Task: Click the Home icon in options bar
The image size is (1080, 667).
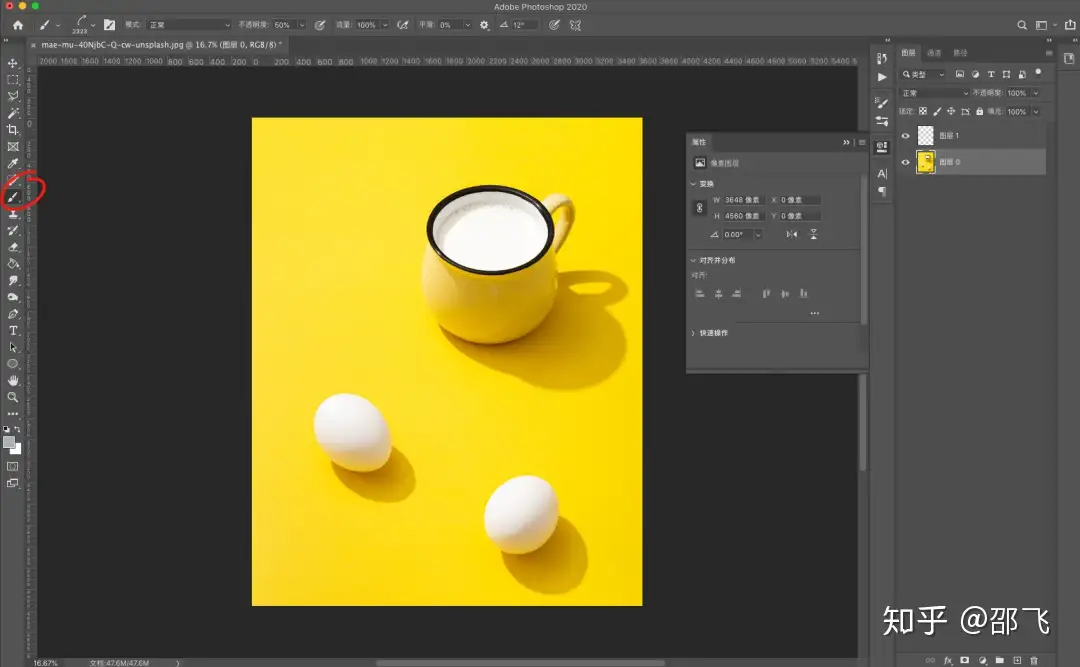Action: [17, 25]
